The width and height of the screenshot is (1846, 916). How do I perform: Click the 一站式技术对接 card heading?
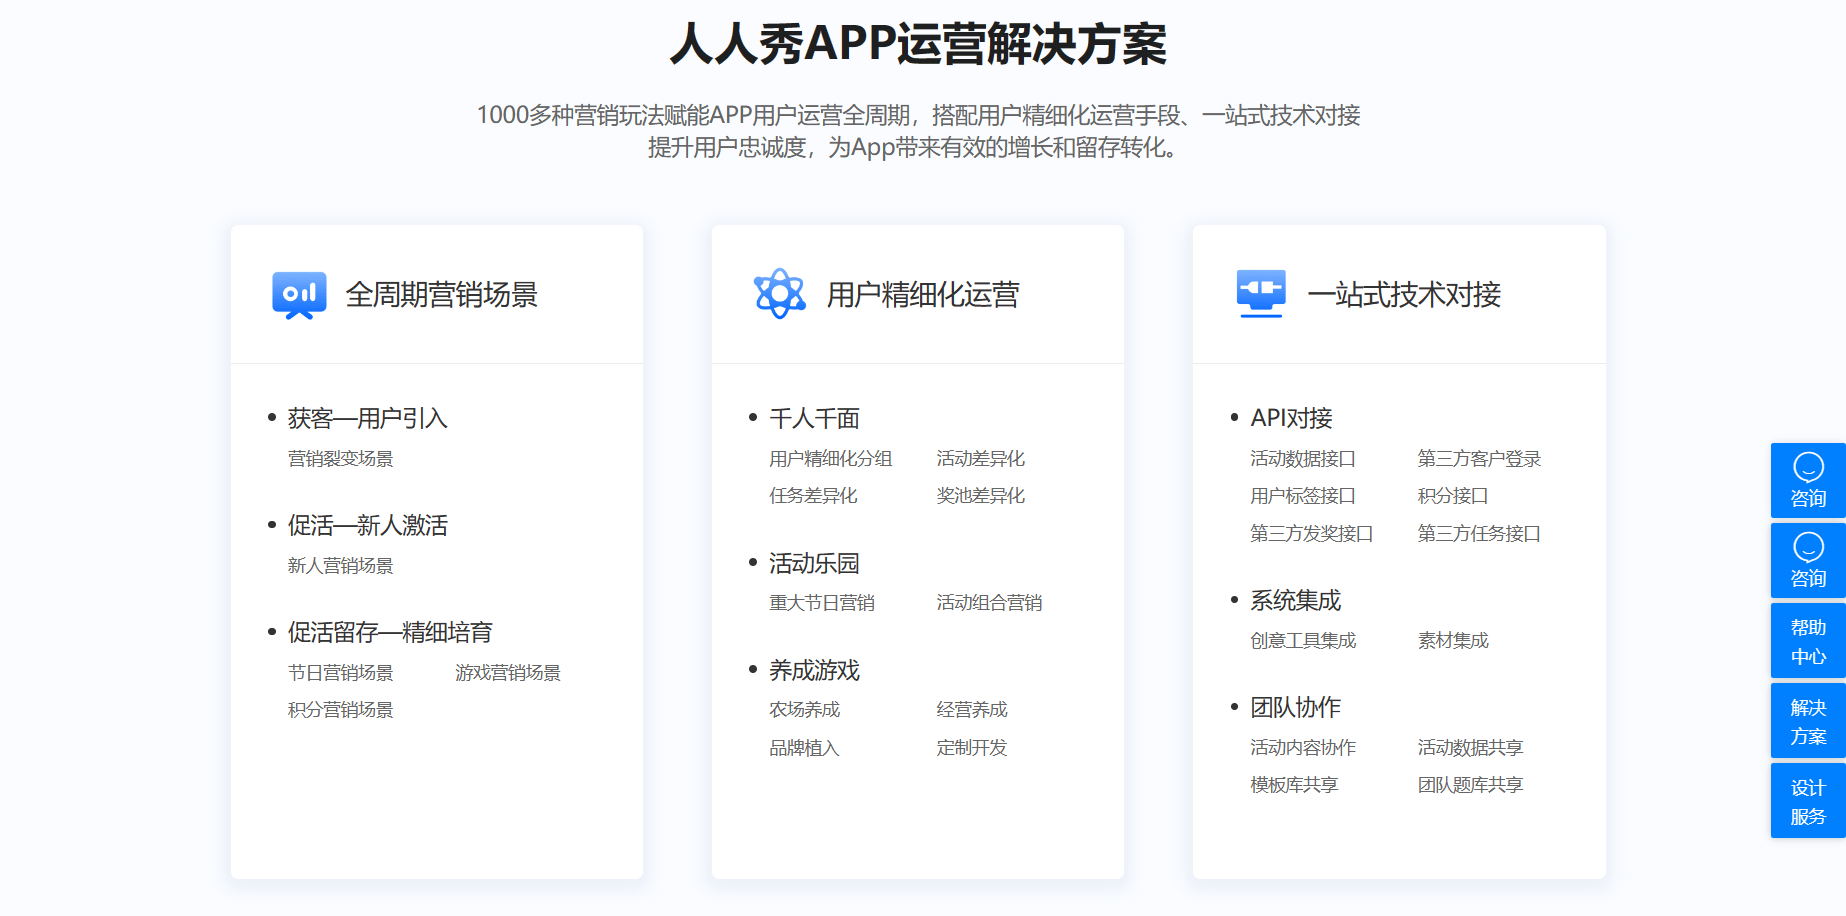pyautogui.click(x=1404, y=295)
